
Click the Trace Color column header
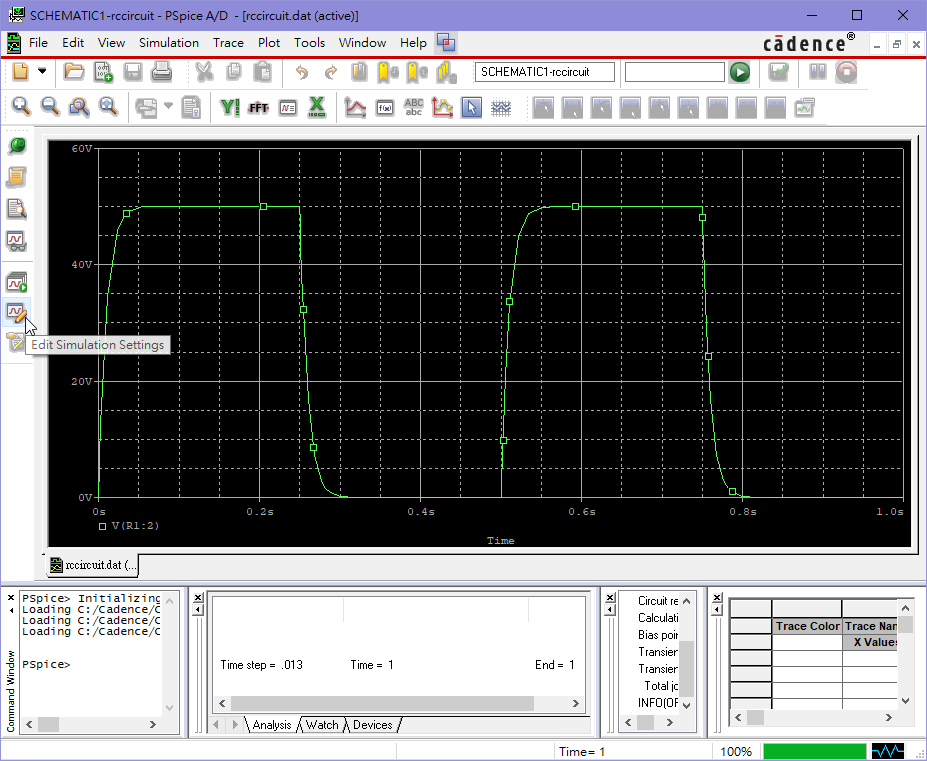(x=807, y=626)
